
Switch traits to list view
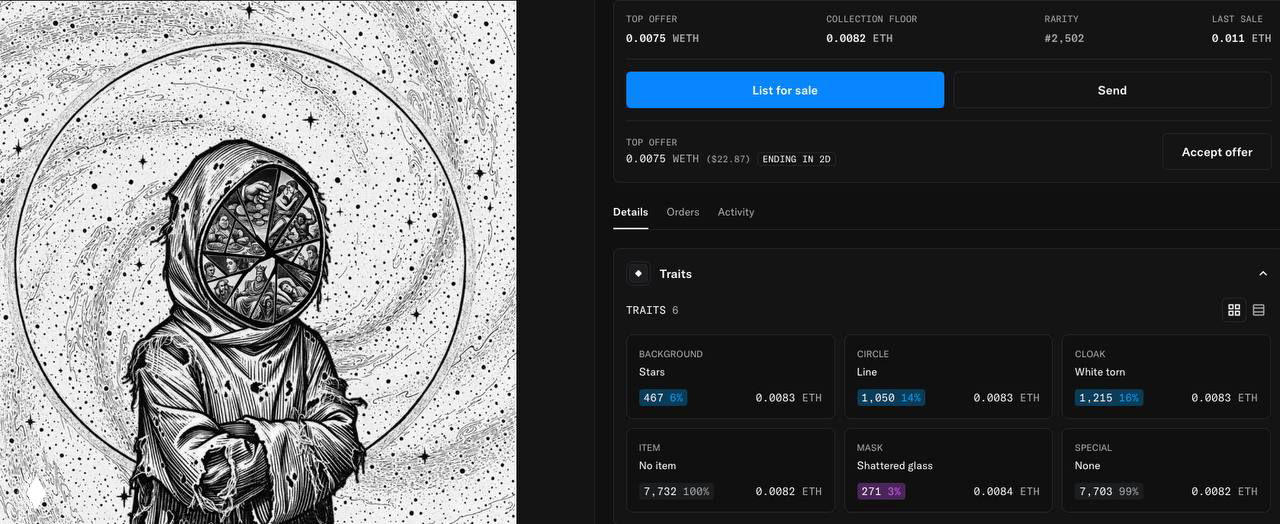tap(1258, 310)
